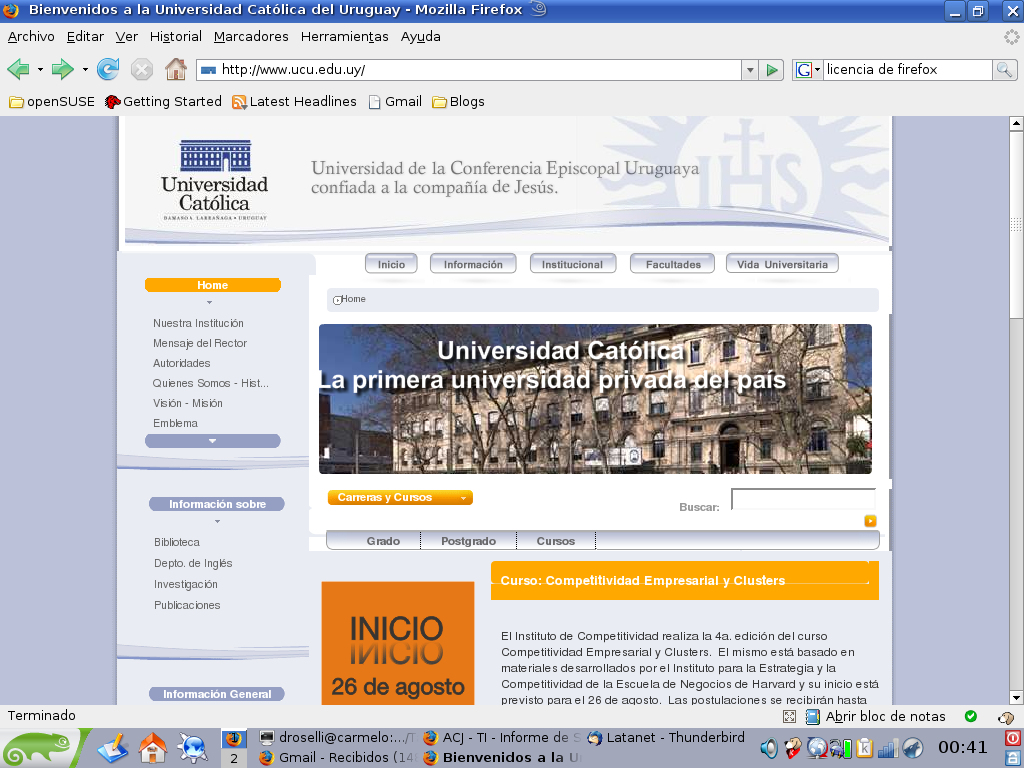Click the vertical scrollbar down arrow
Screen dimensions: 1024x768
pos(1016,697)
